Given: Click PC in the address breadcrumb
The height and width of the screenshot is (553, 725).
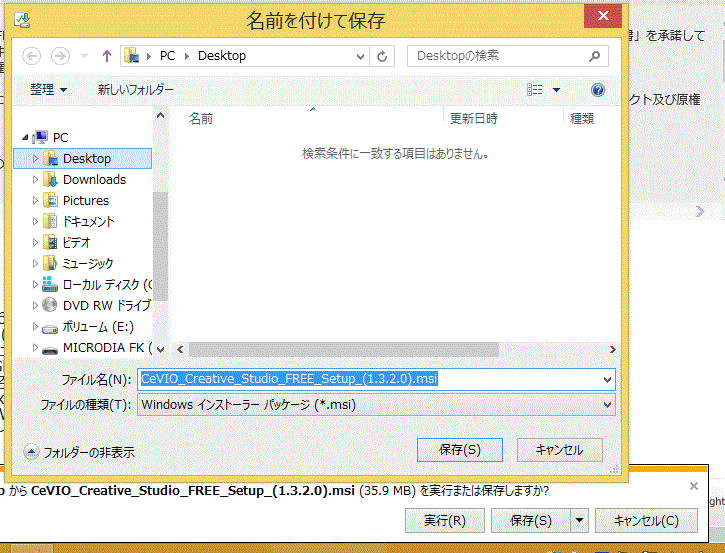Looking at the screenshot, I should pyautogui.click(x=167, y=56).
